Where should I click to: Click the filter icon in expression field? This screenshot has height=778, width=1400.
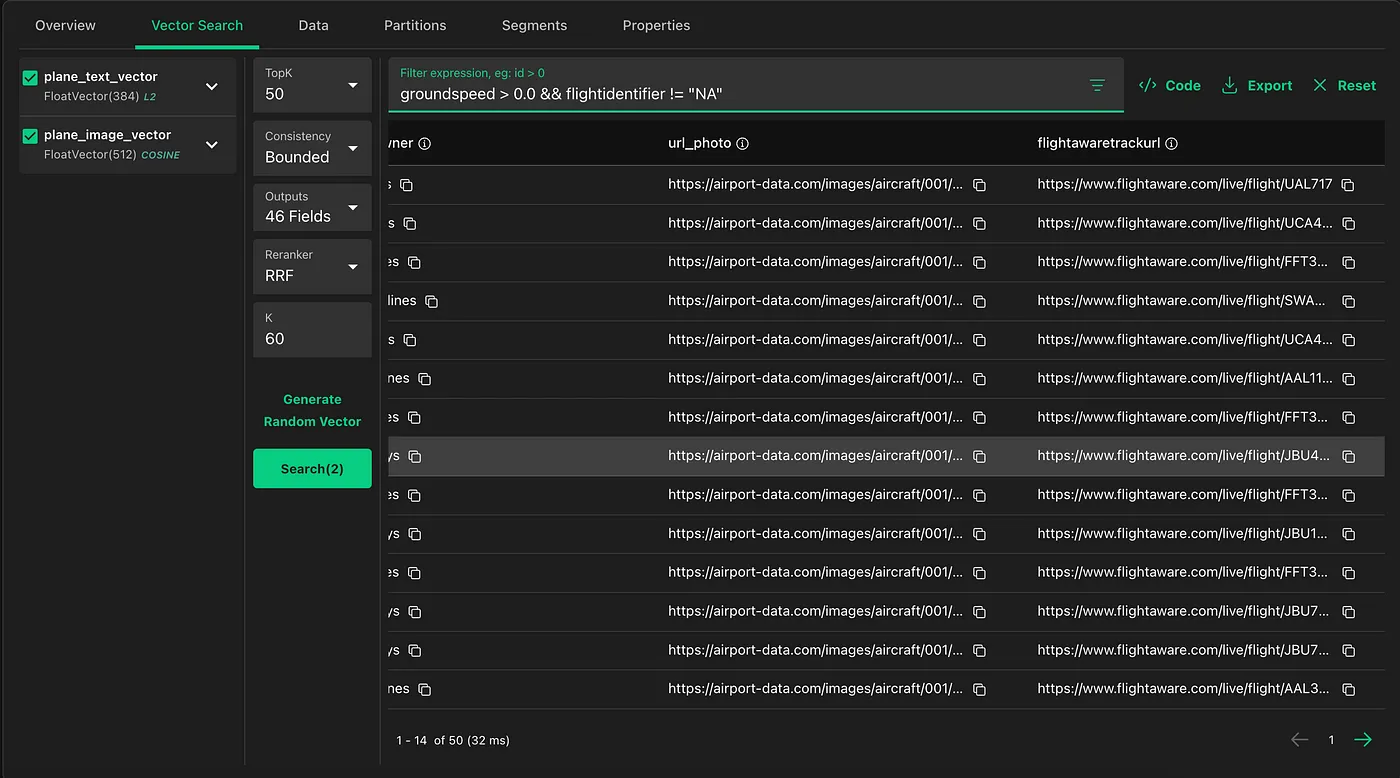pyautogui.click(x=1097, y=86)
